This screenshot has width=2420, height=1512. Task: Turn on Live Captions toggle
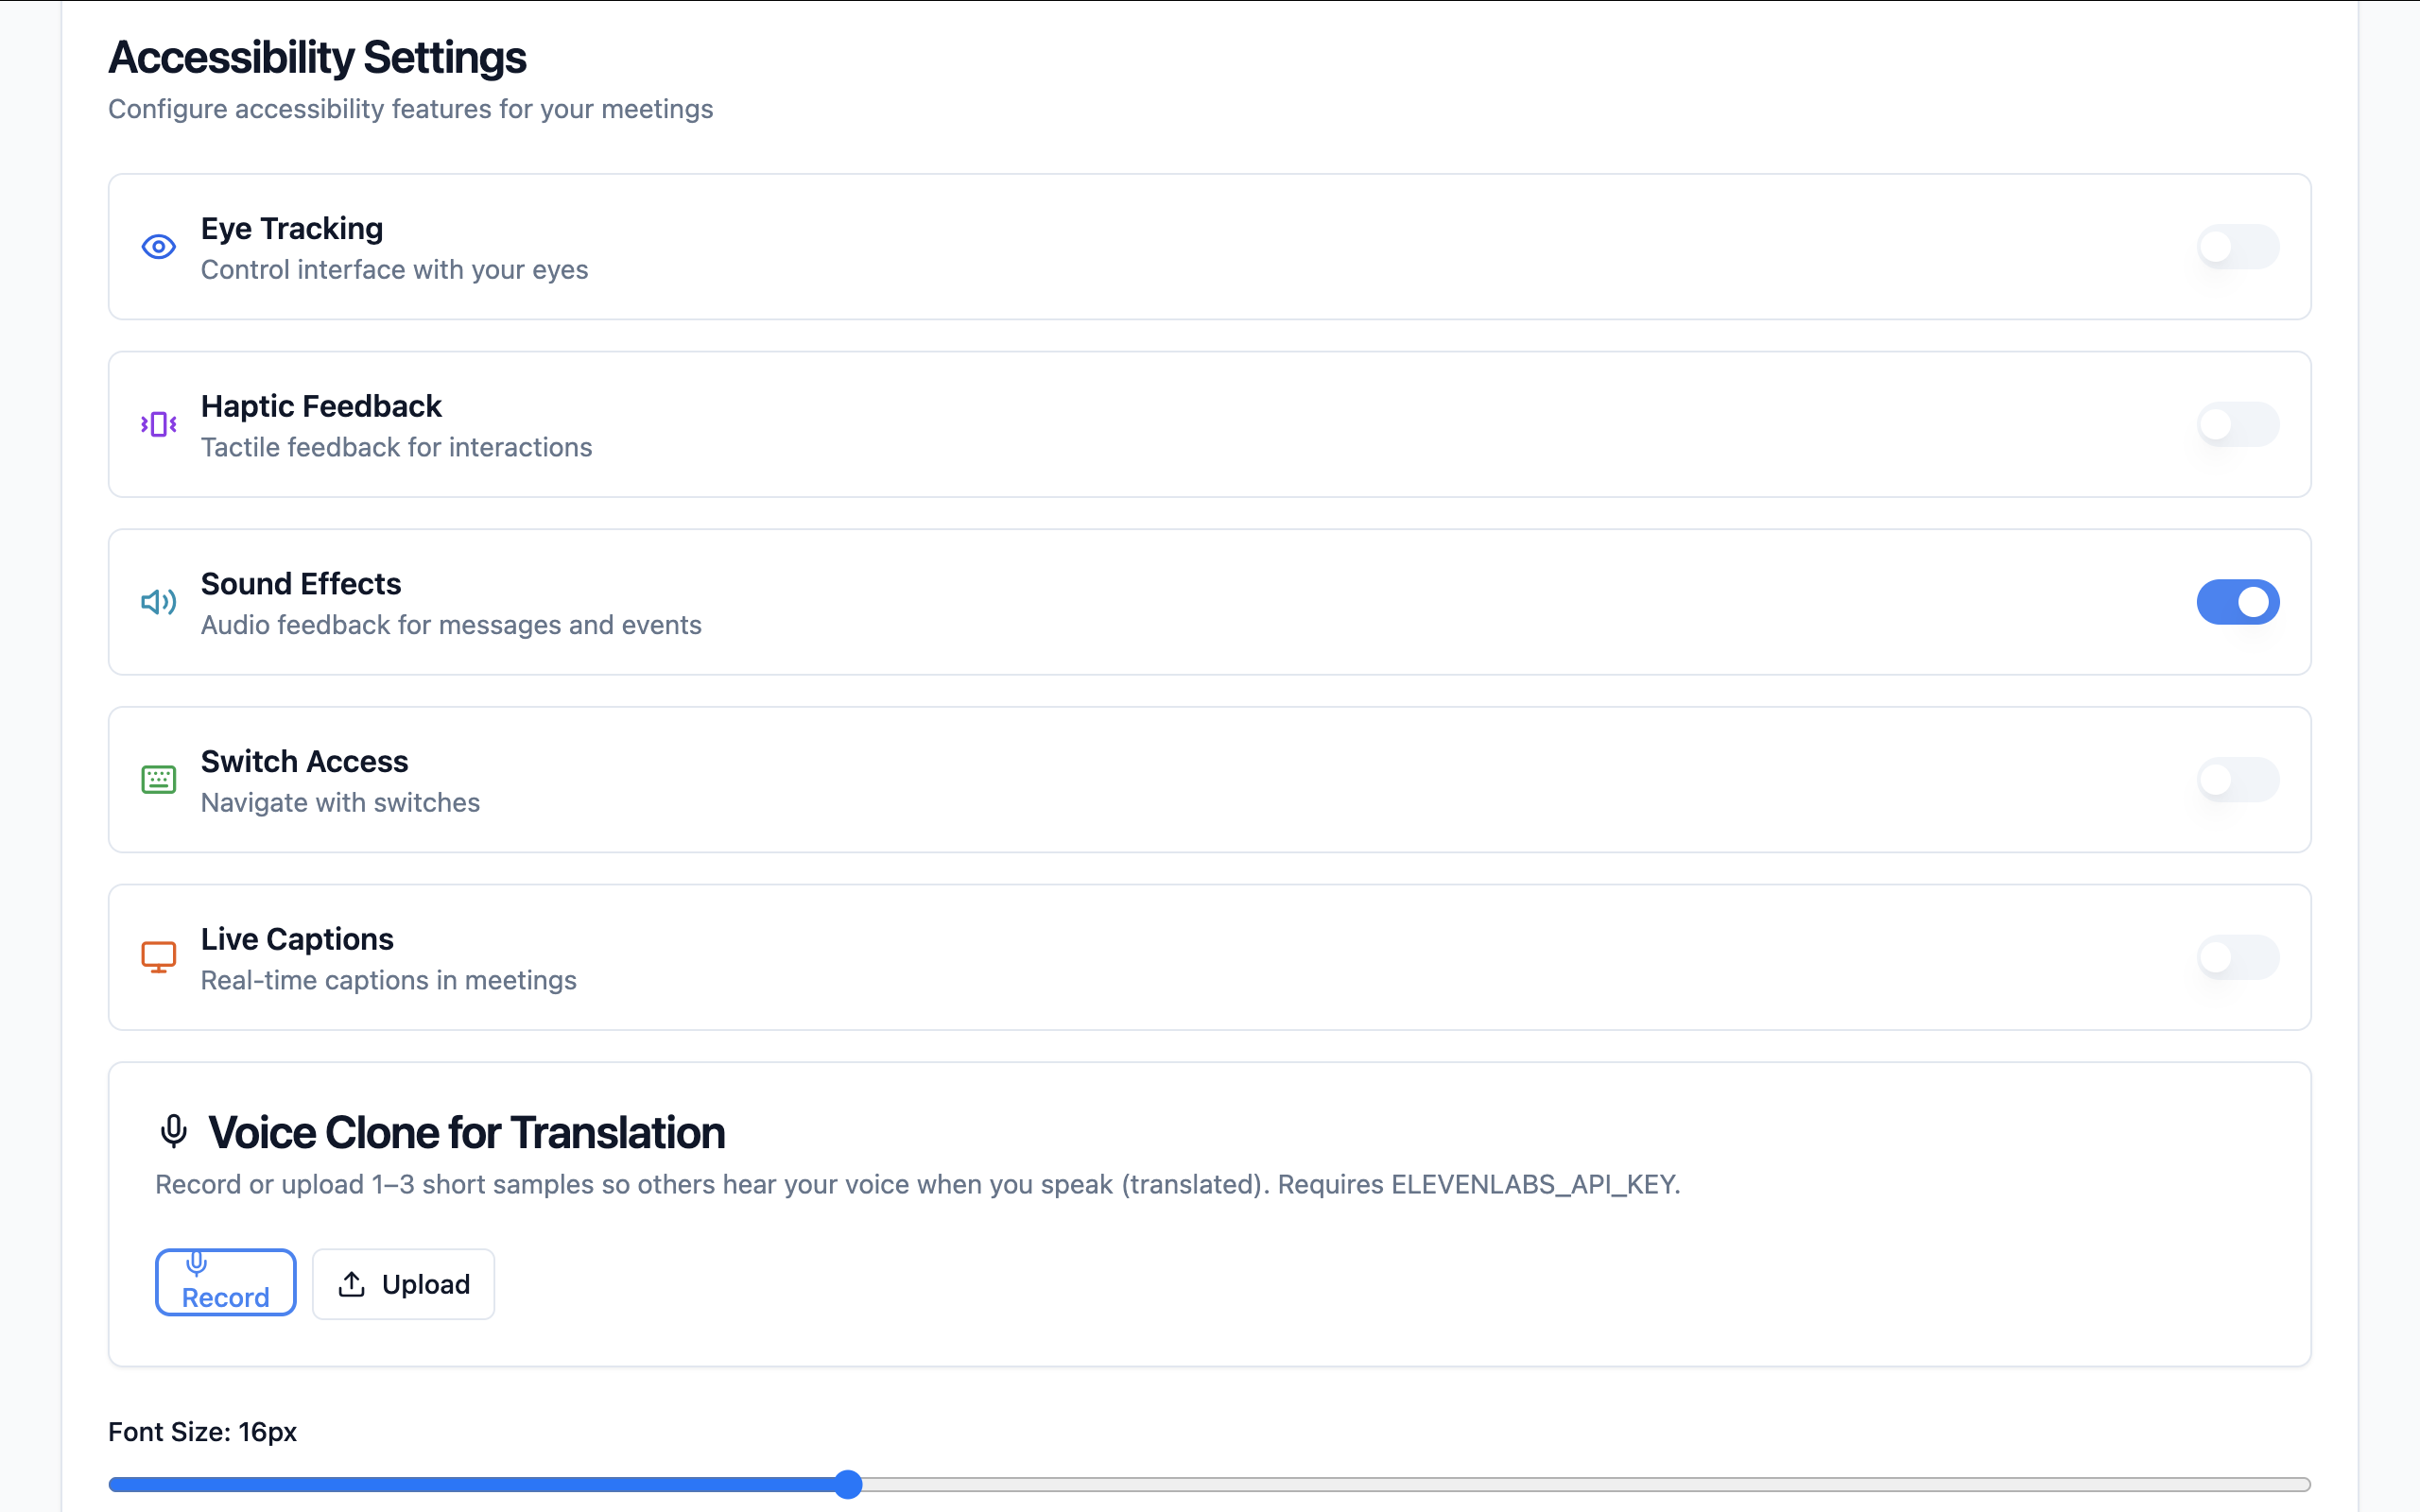[x=2237, y=957]
